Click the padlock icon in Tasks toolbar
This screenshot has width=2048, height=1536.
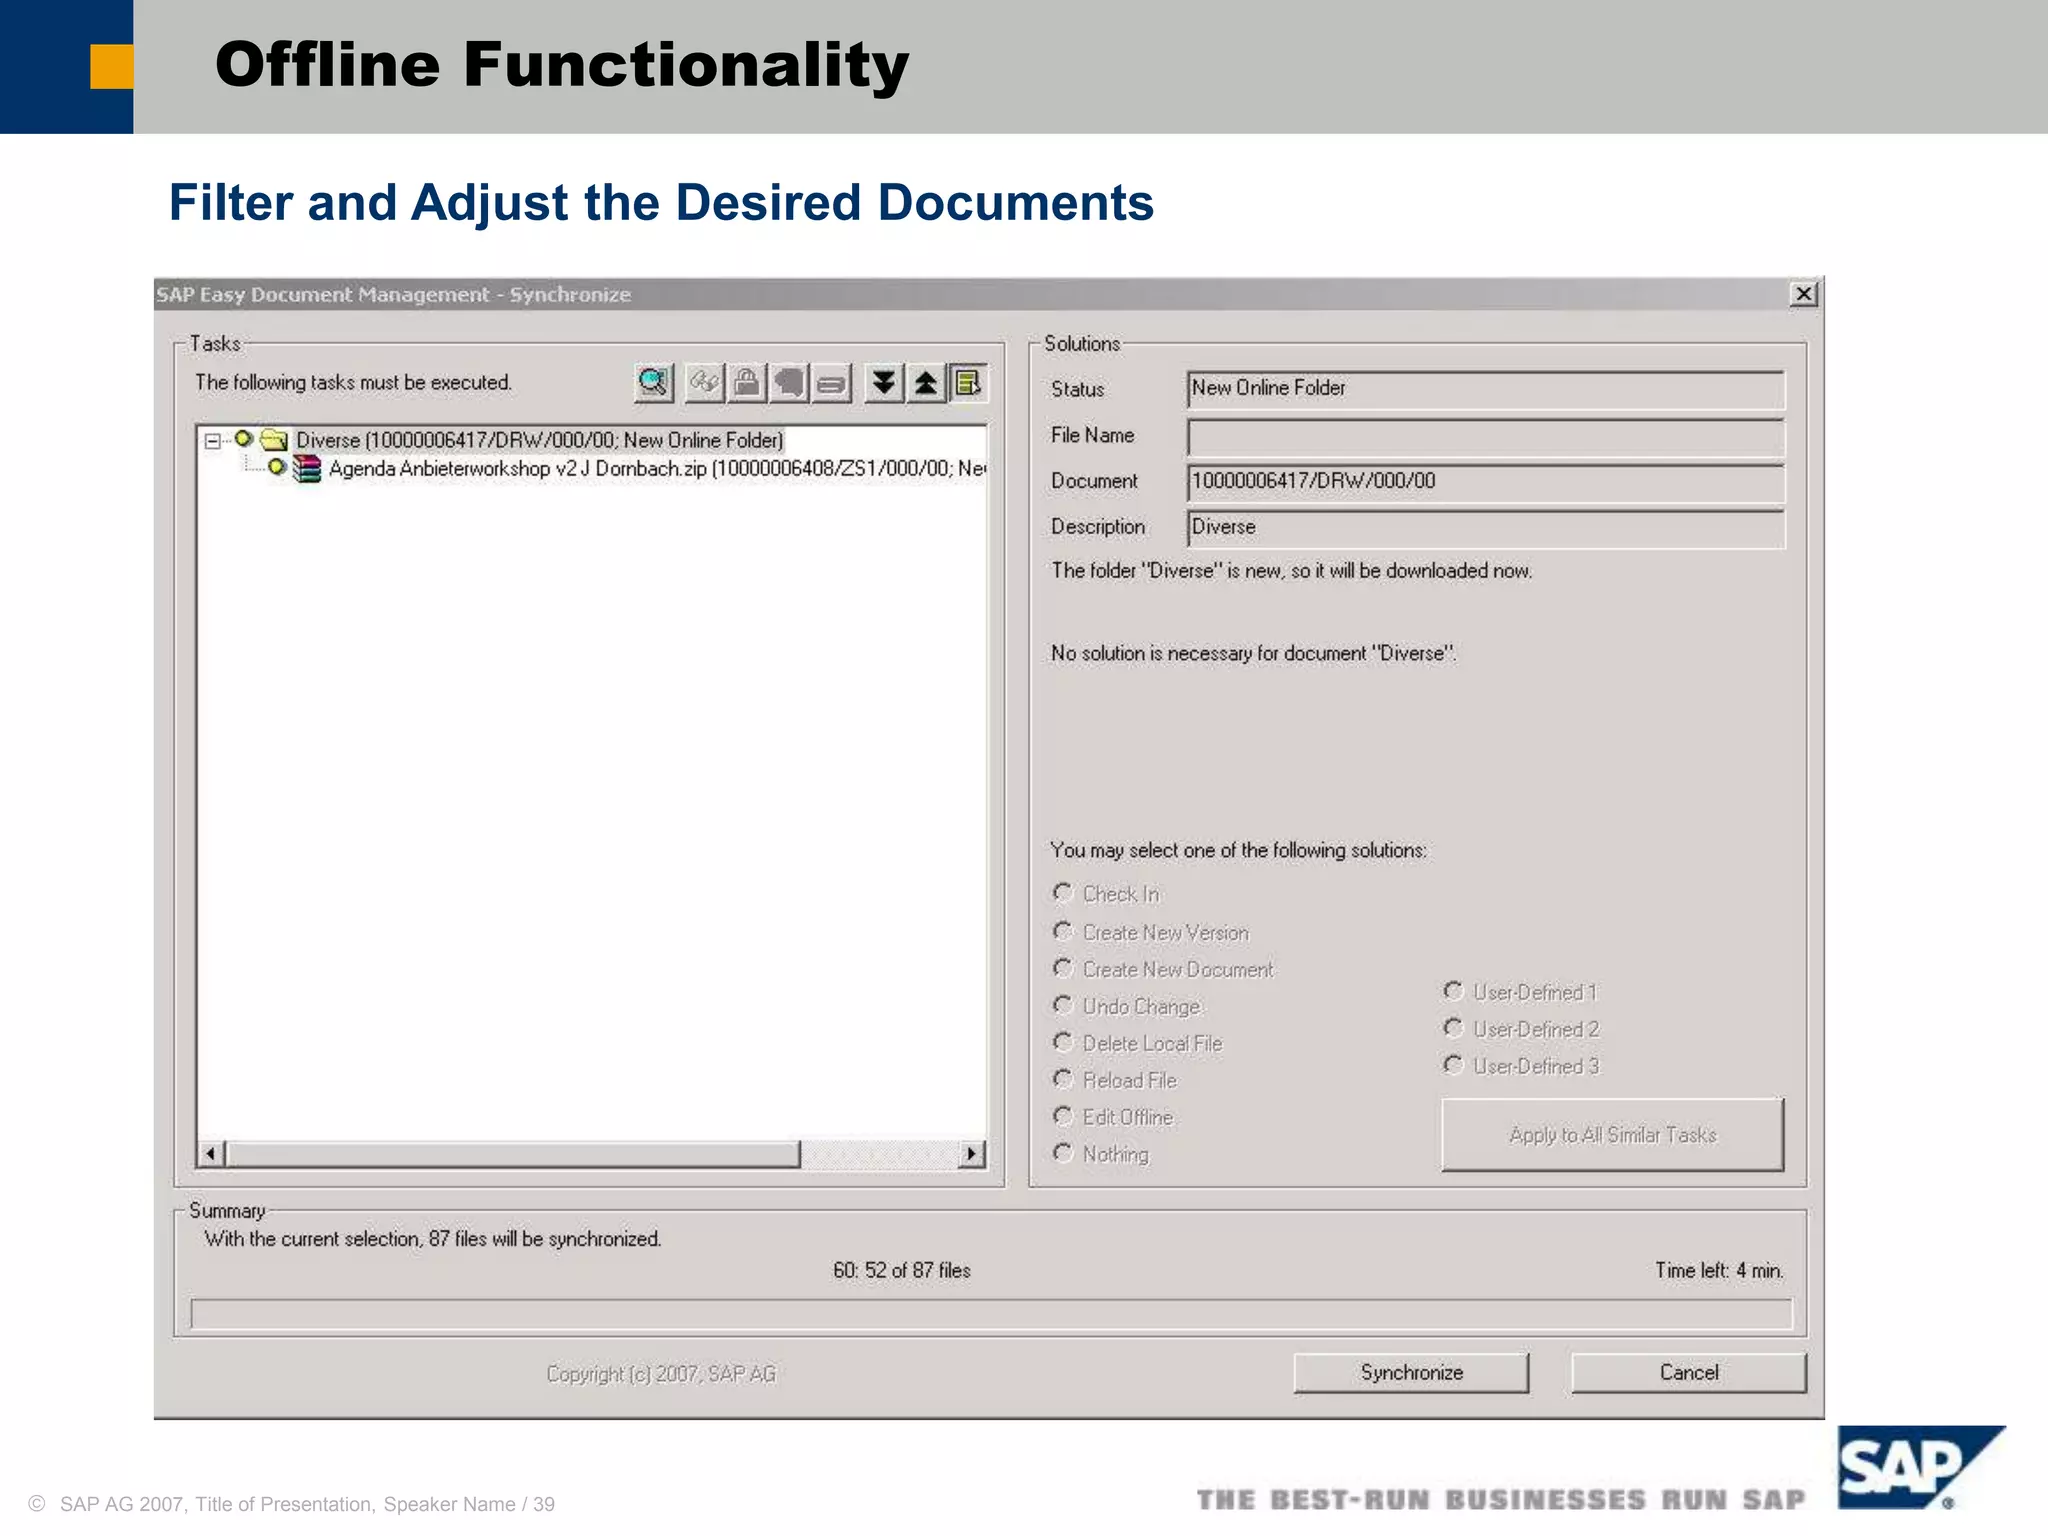(746, 383)
